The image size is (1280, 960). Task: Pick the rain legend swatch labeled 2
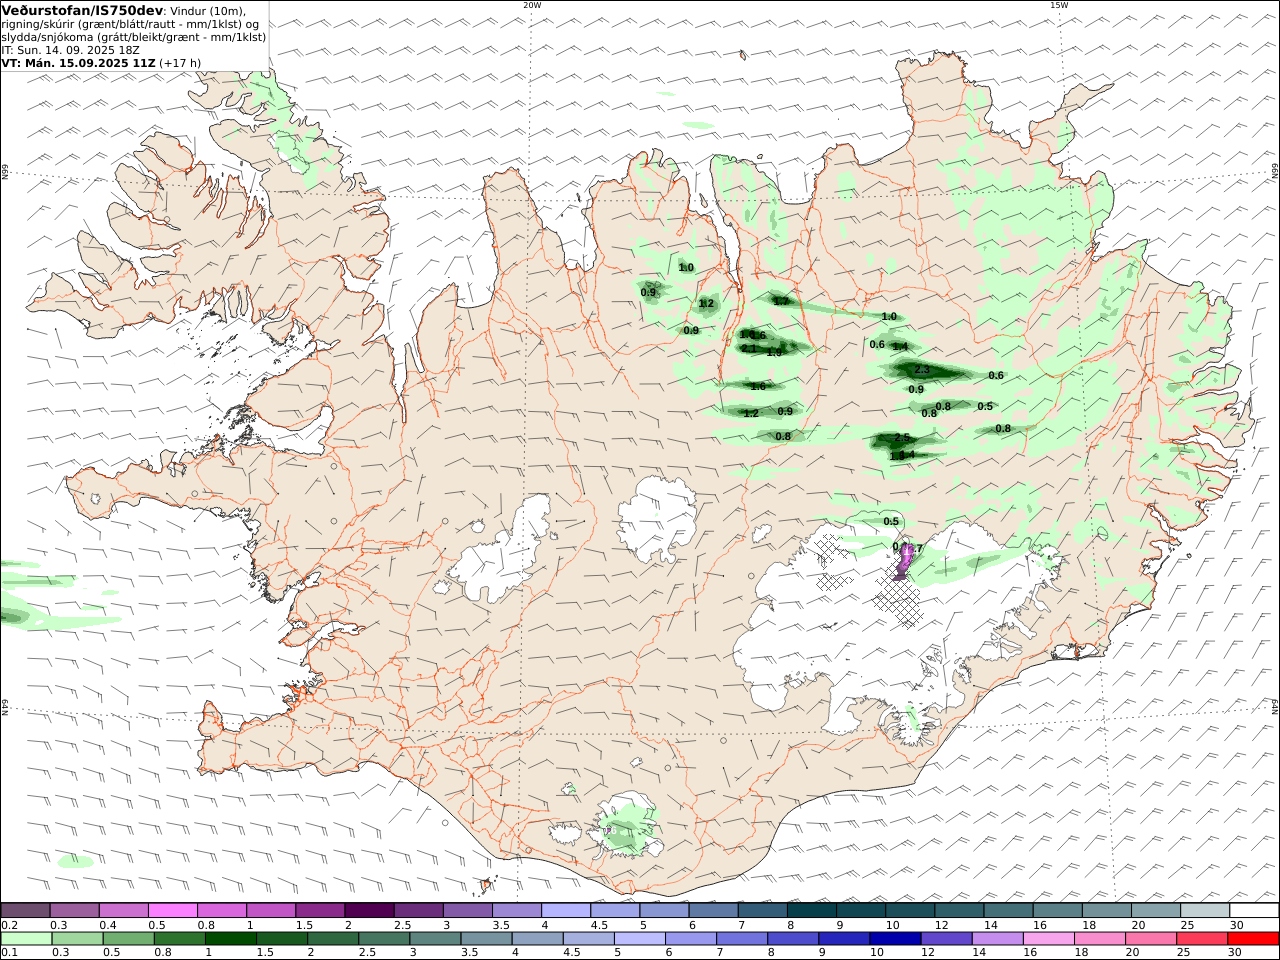(x=333, y=939)
